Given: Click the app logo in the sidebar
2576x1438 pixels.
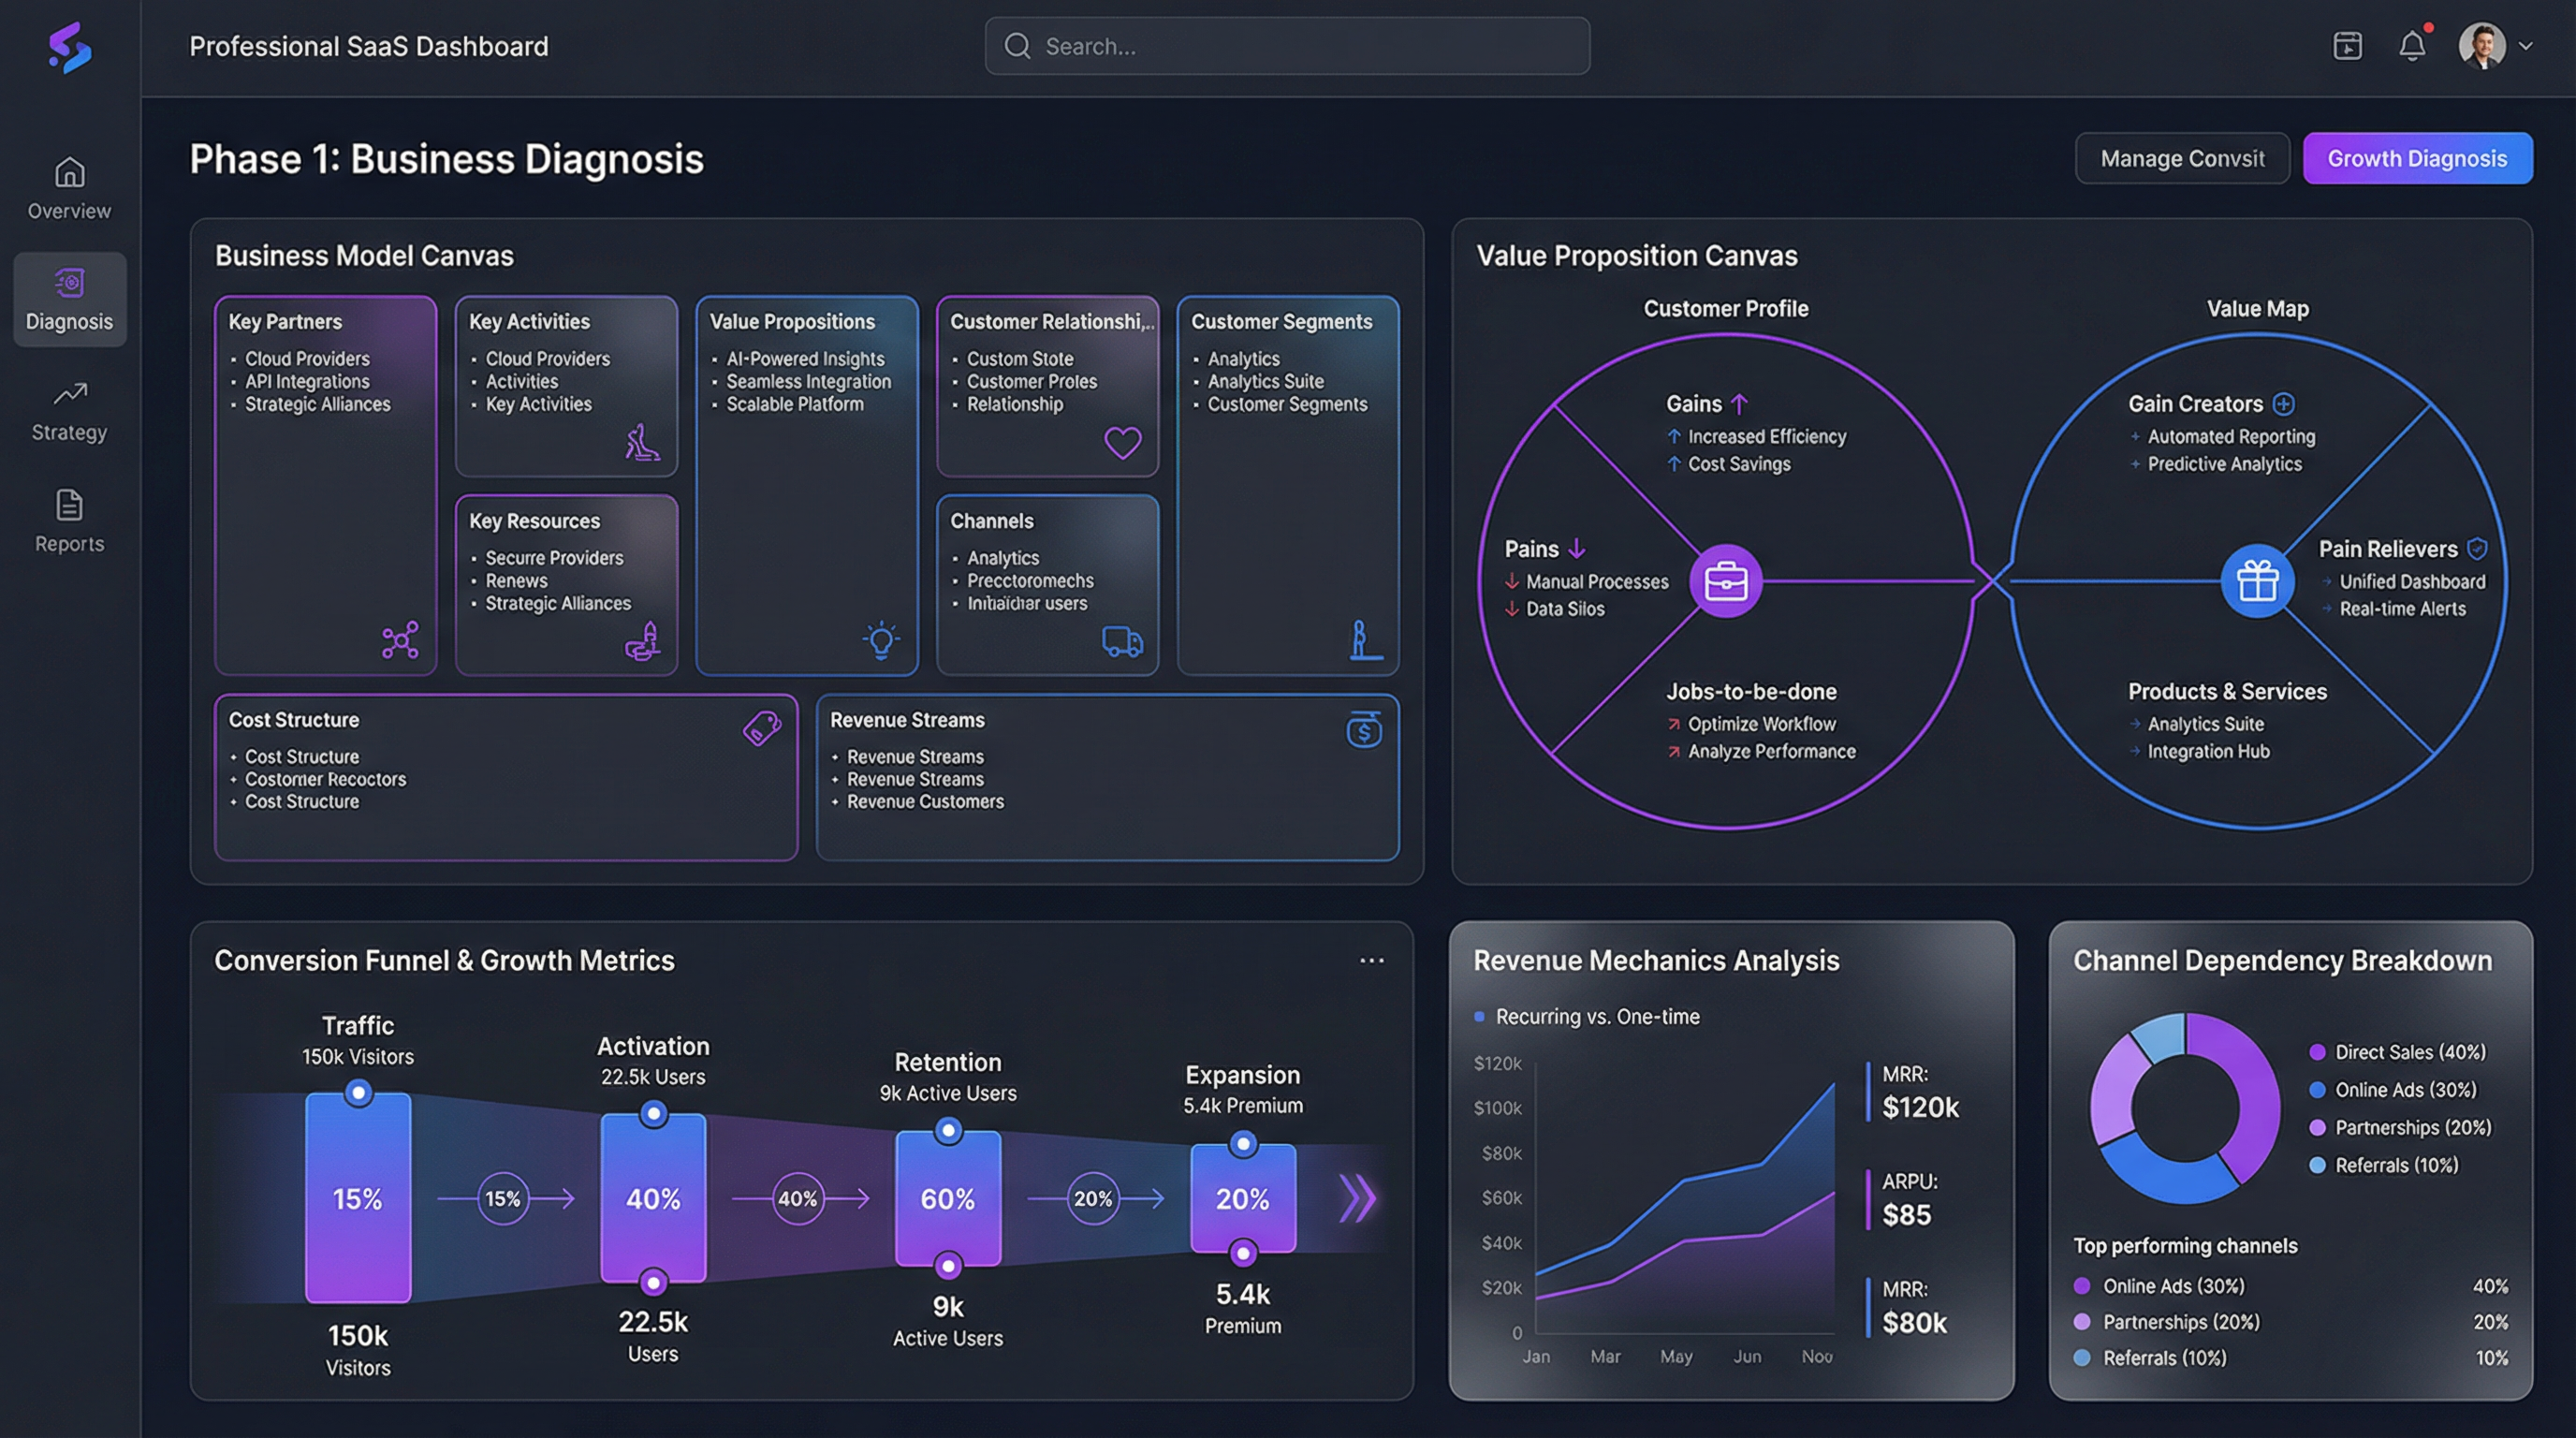Looking at the screenshot, I should (x=70, y=48).
